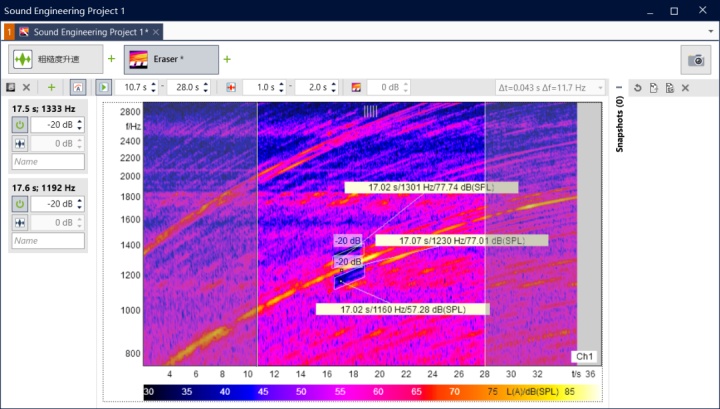Click the f/Hz axis label
This screenshot has width=720, height=409.
[133, 126]
